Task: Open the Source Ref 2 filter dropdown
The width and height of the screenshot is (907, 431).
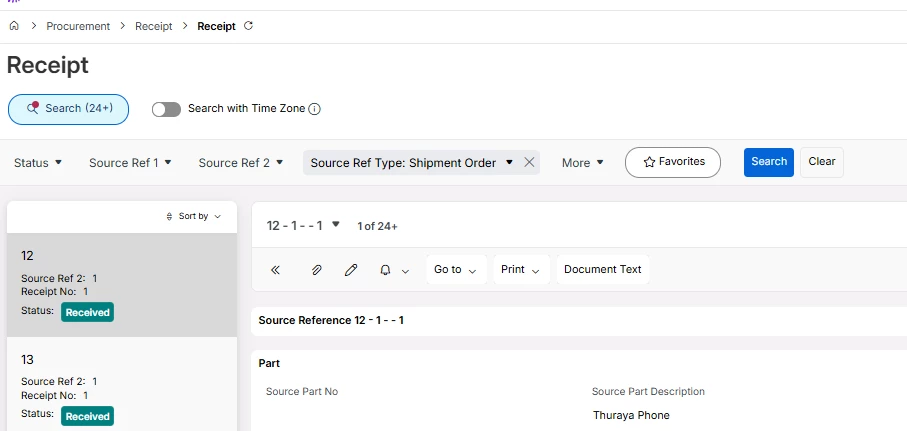Action: (240, 163)
